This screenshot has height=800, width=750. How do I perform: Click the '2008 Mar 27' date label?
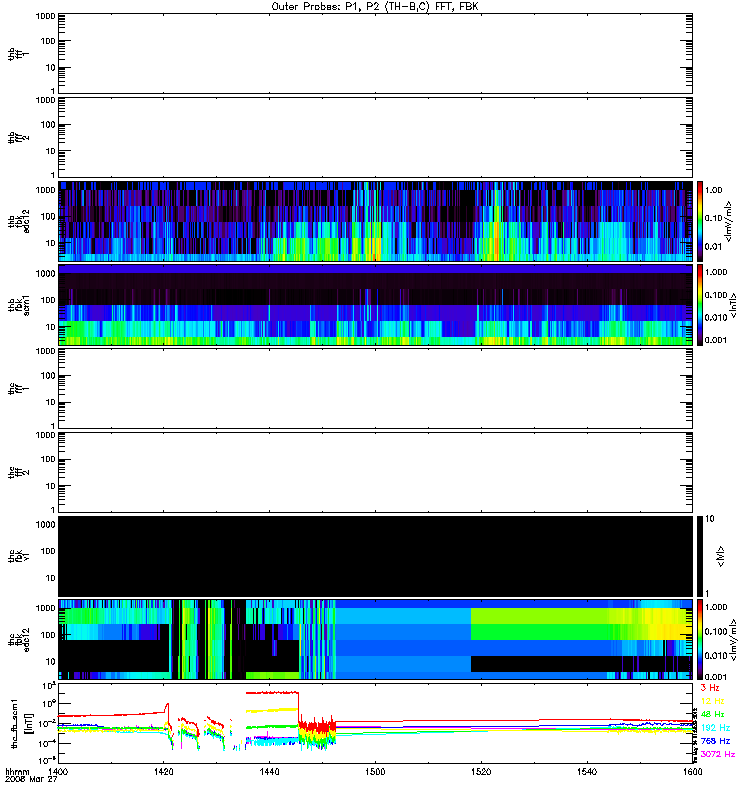(31, 780)
